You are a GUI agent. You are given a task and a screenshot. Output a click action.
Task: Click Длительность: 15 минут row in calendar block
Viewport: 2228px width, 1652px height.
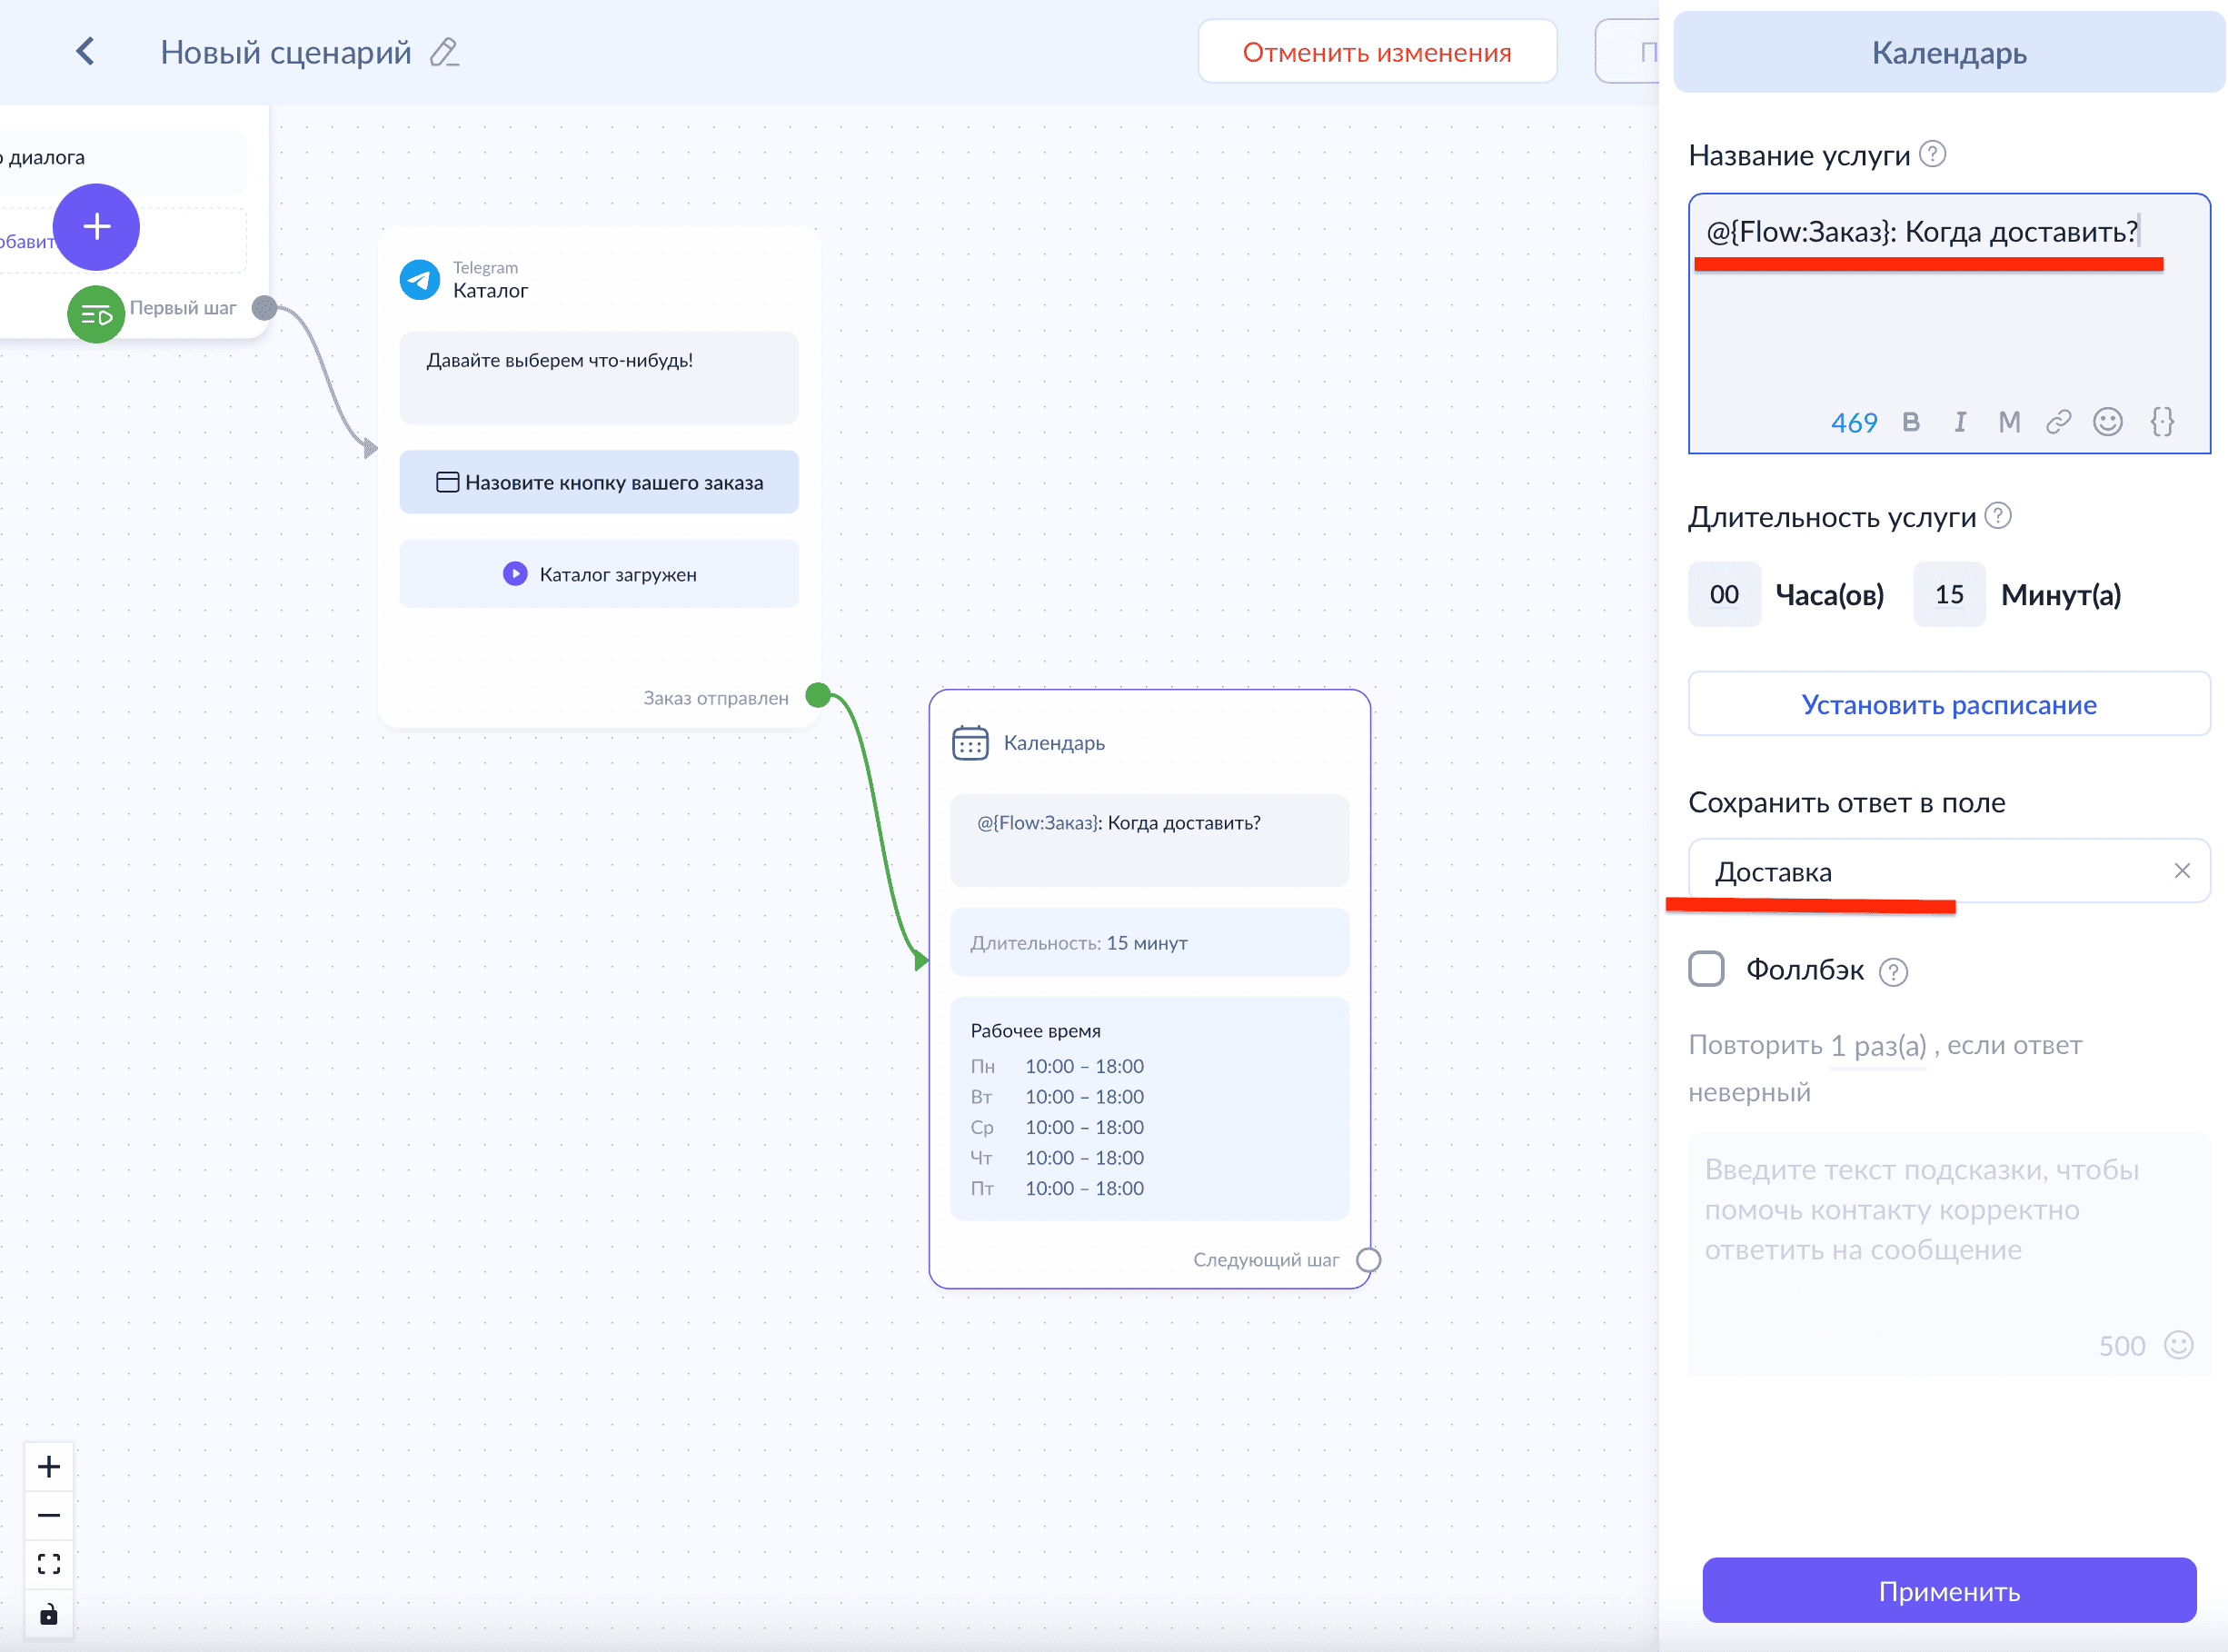coord(1149,942)
